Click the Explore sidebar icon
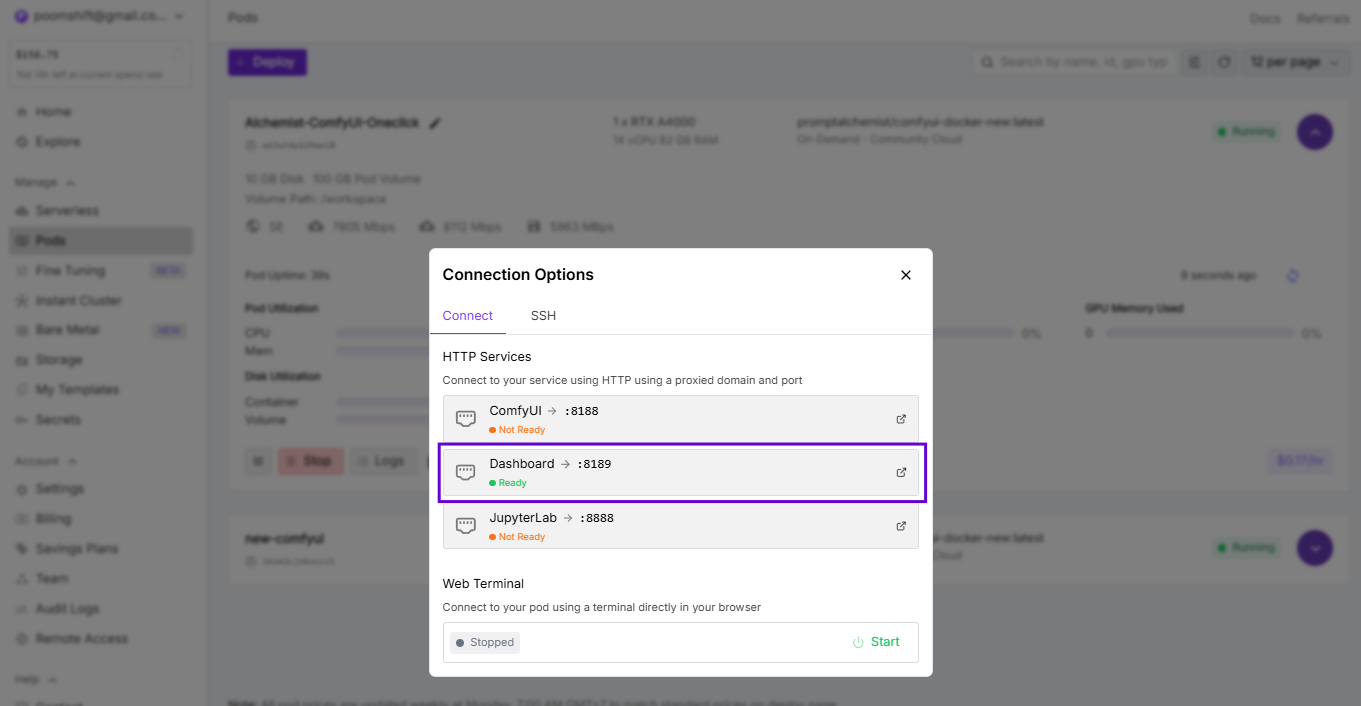Image resolution: width=1361 pixels, height=706 pixels. click(22, 142)
